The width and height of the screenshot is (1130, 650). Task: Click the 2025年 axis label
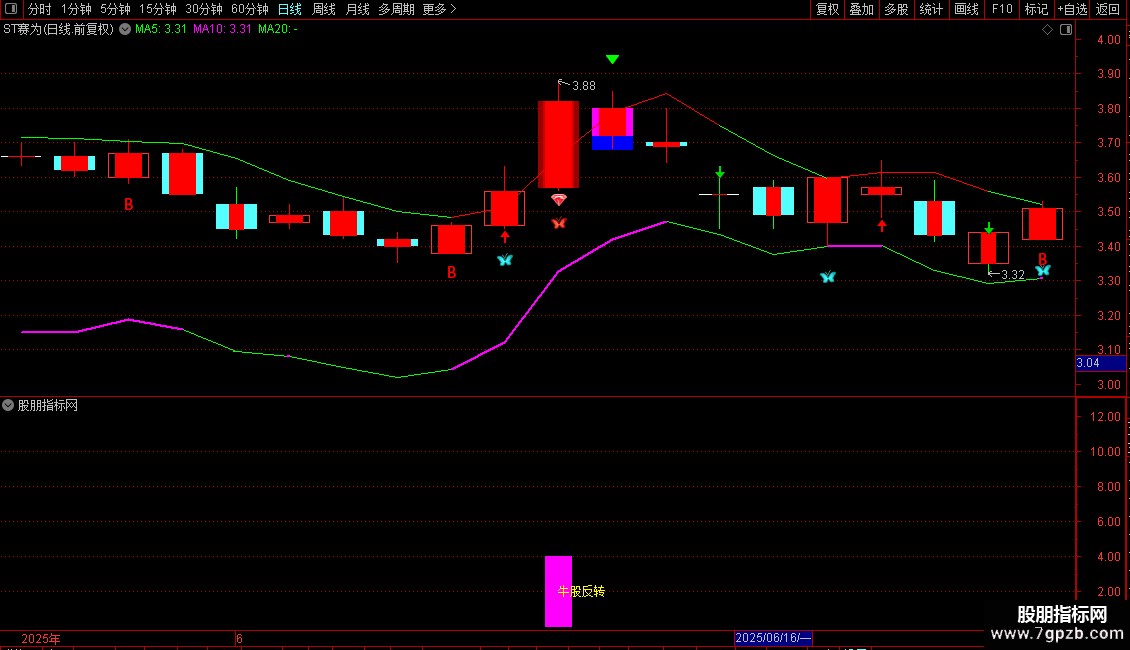tap(41, 638)
